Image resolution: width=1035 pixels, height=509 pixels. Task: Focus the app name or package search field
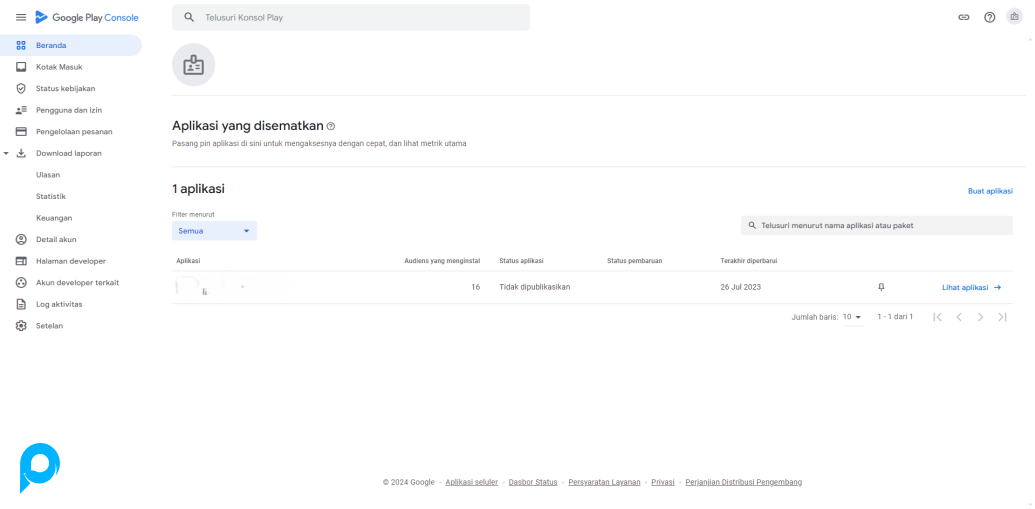[x=877, y=225]
